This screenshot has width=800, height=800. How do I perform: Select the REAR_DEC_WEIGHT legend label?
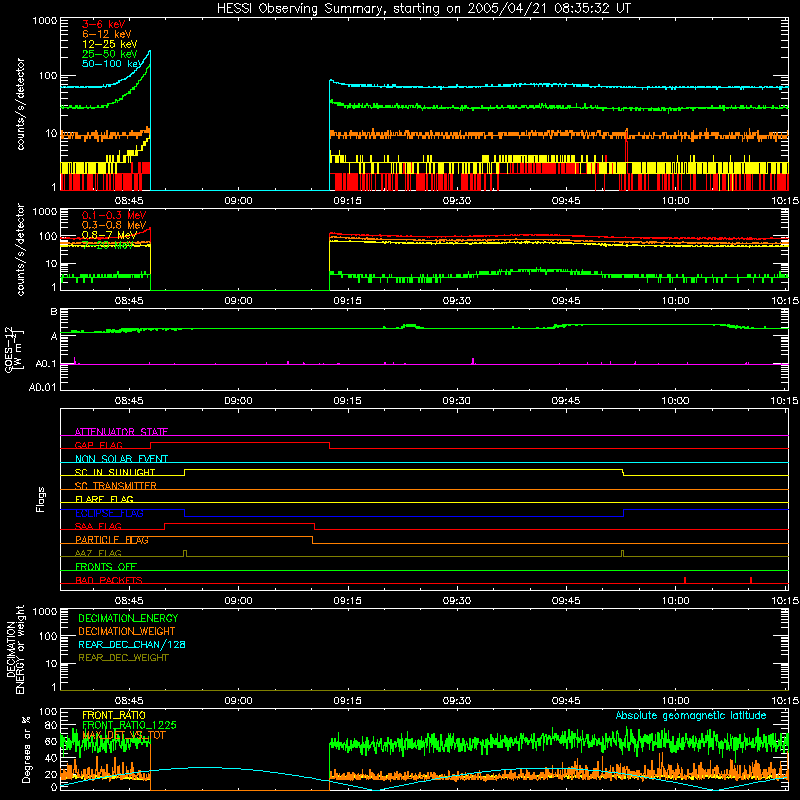[x=123, y=658]
